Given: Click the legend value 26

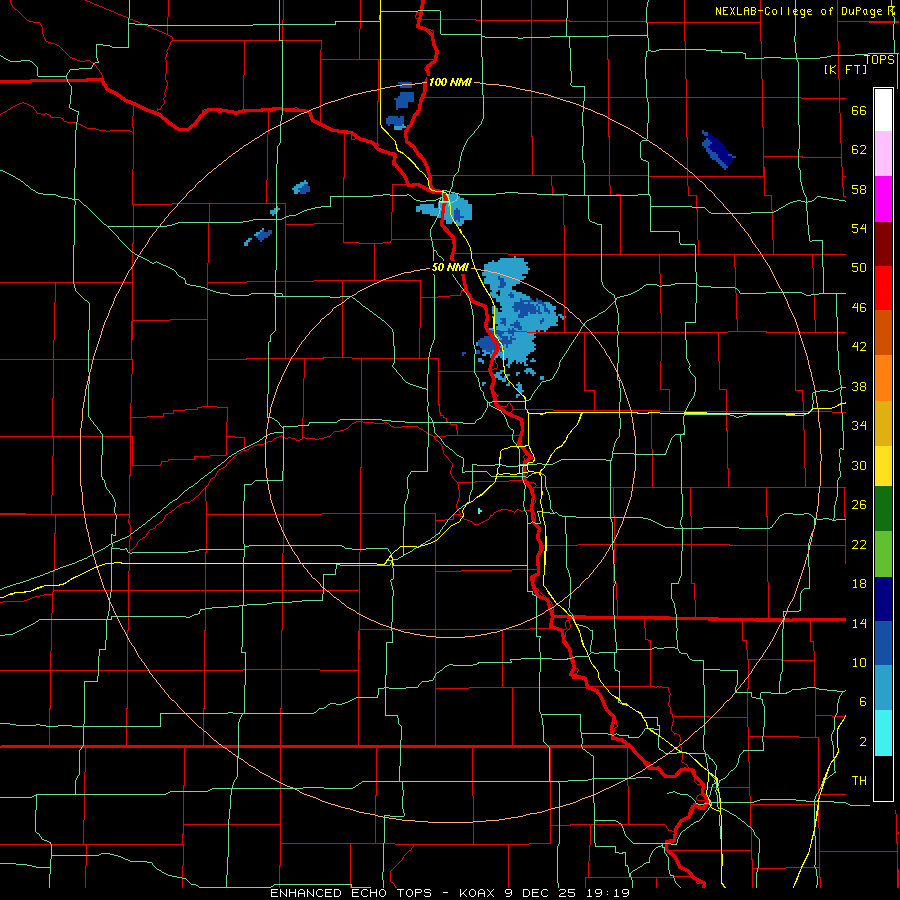Looking at the screenshot, I should tap(859, 505).
